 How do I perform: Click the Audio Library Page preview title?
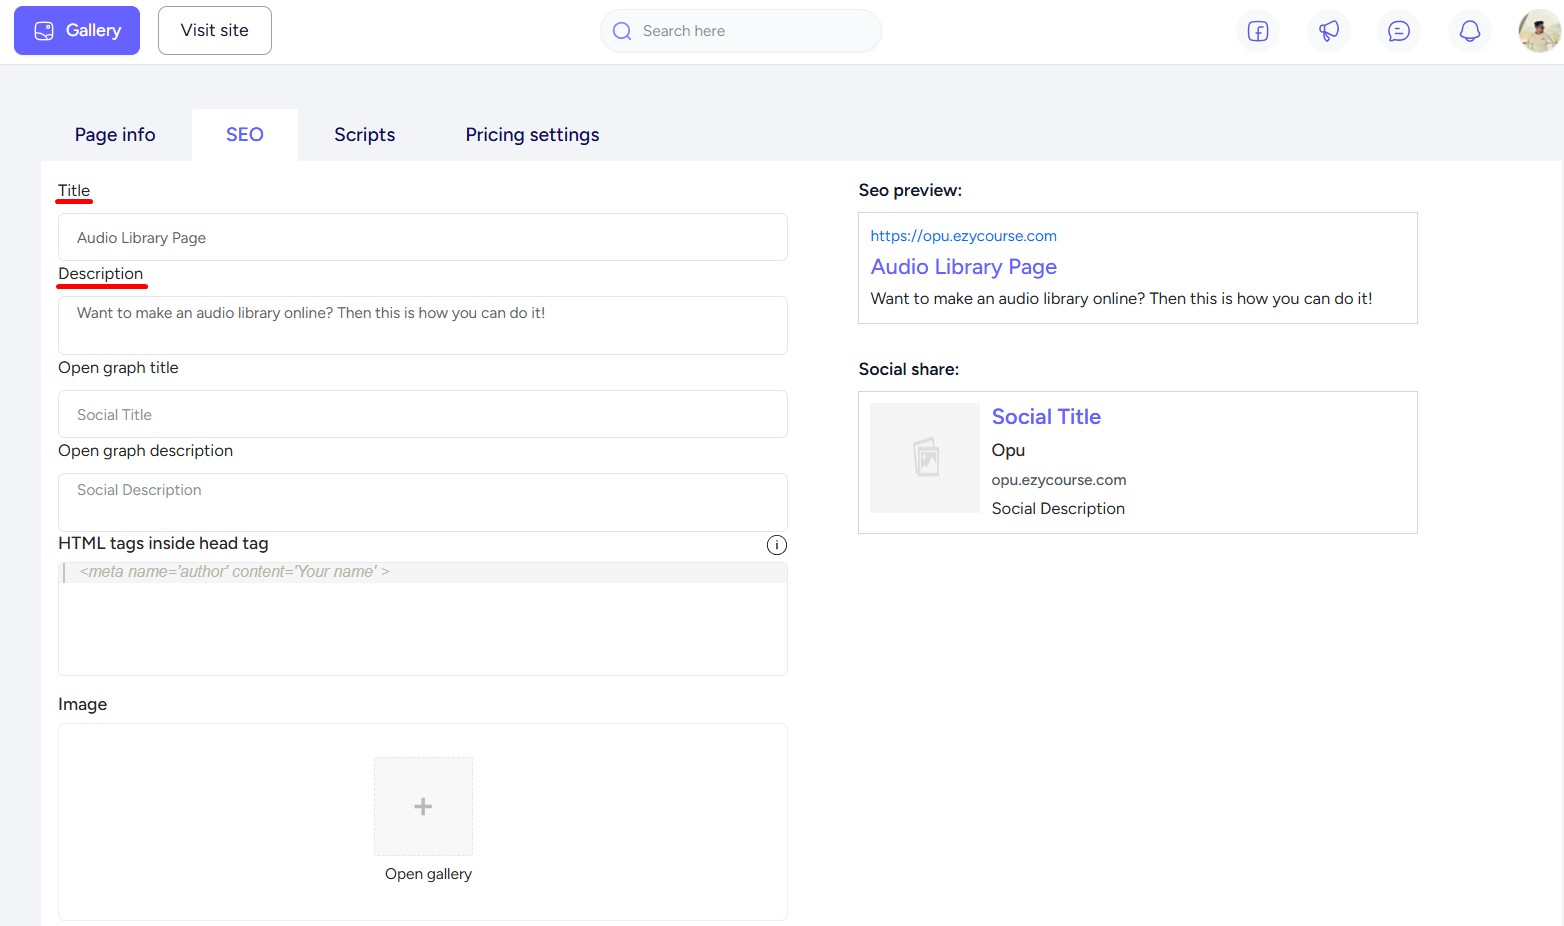(964, 267)
